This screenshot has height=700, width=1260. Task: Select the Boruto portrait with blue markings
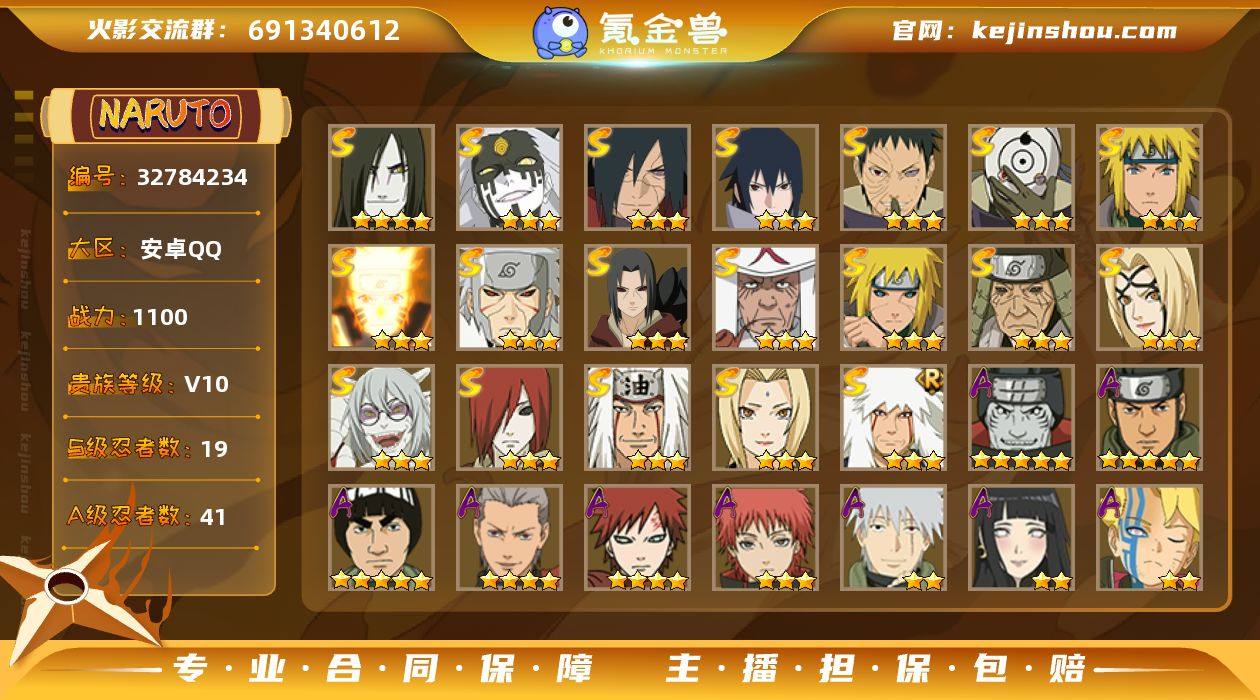click(x=1149, y=537)
